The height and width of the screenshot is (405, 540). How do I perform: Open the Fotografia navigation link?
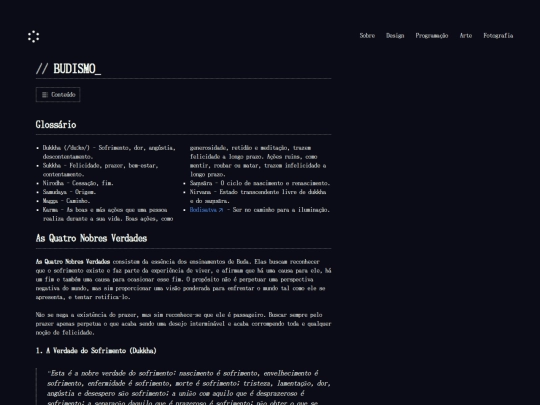[x=498, y=35]
